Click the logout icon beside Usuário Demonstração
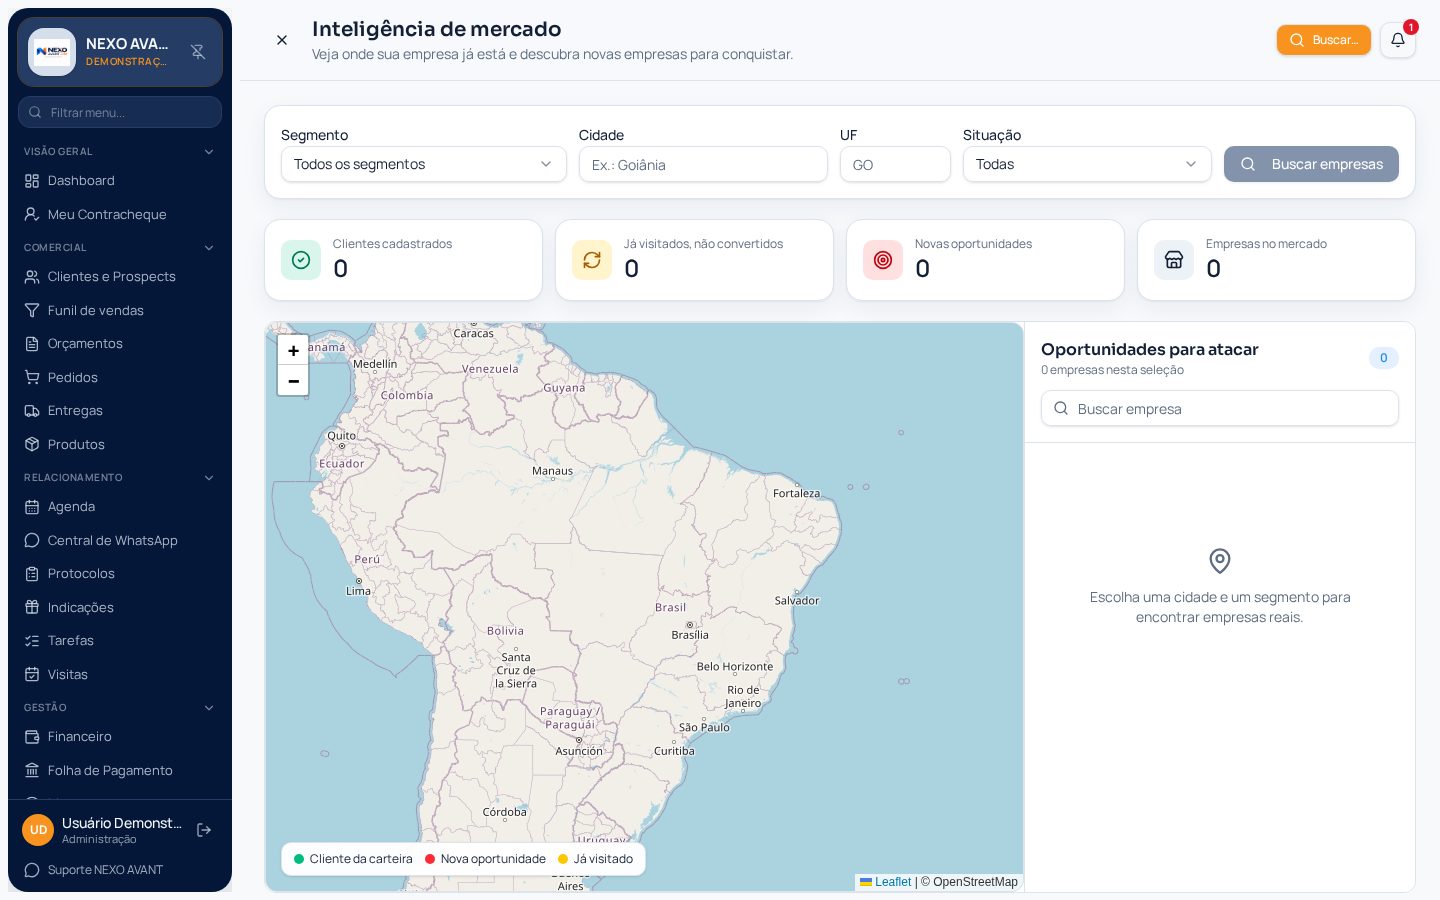The image size is (1440, 900). 204,830
